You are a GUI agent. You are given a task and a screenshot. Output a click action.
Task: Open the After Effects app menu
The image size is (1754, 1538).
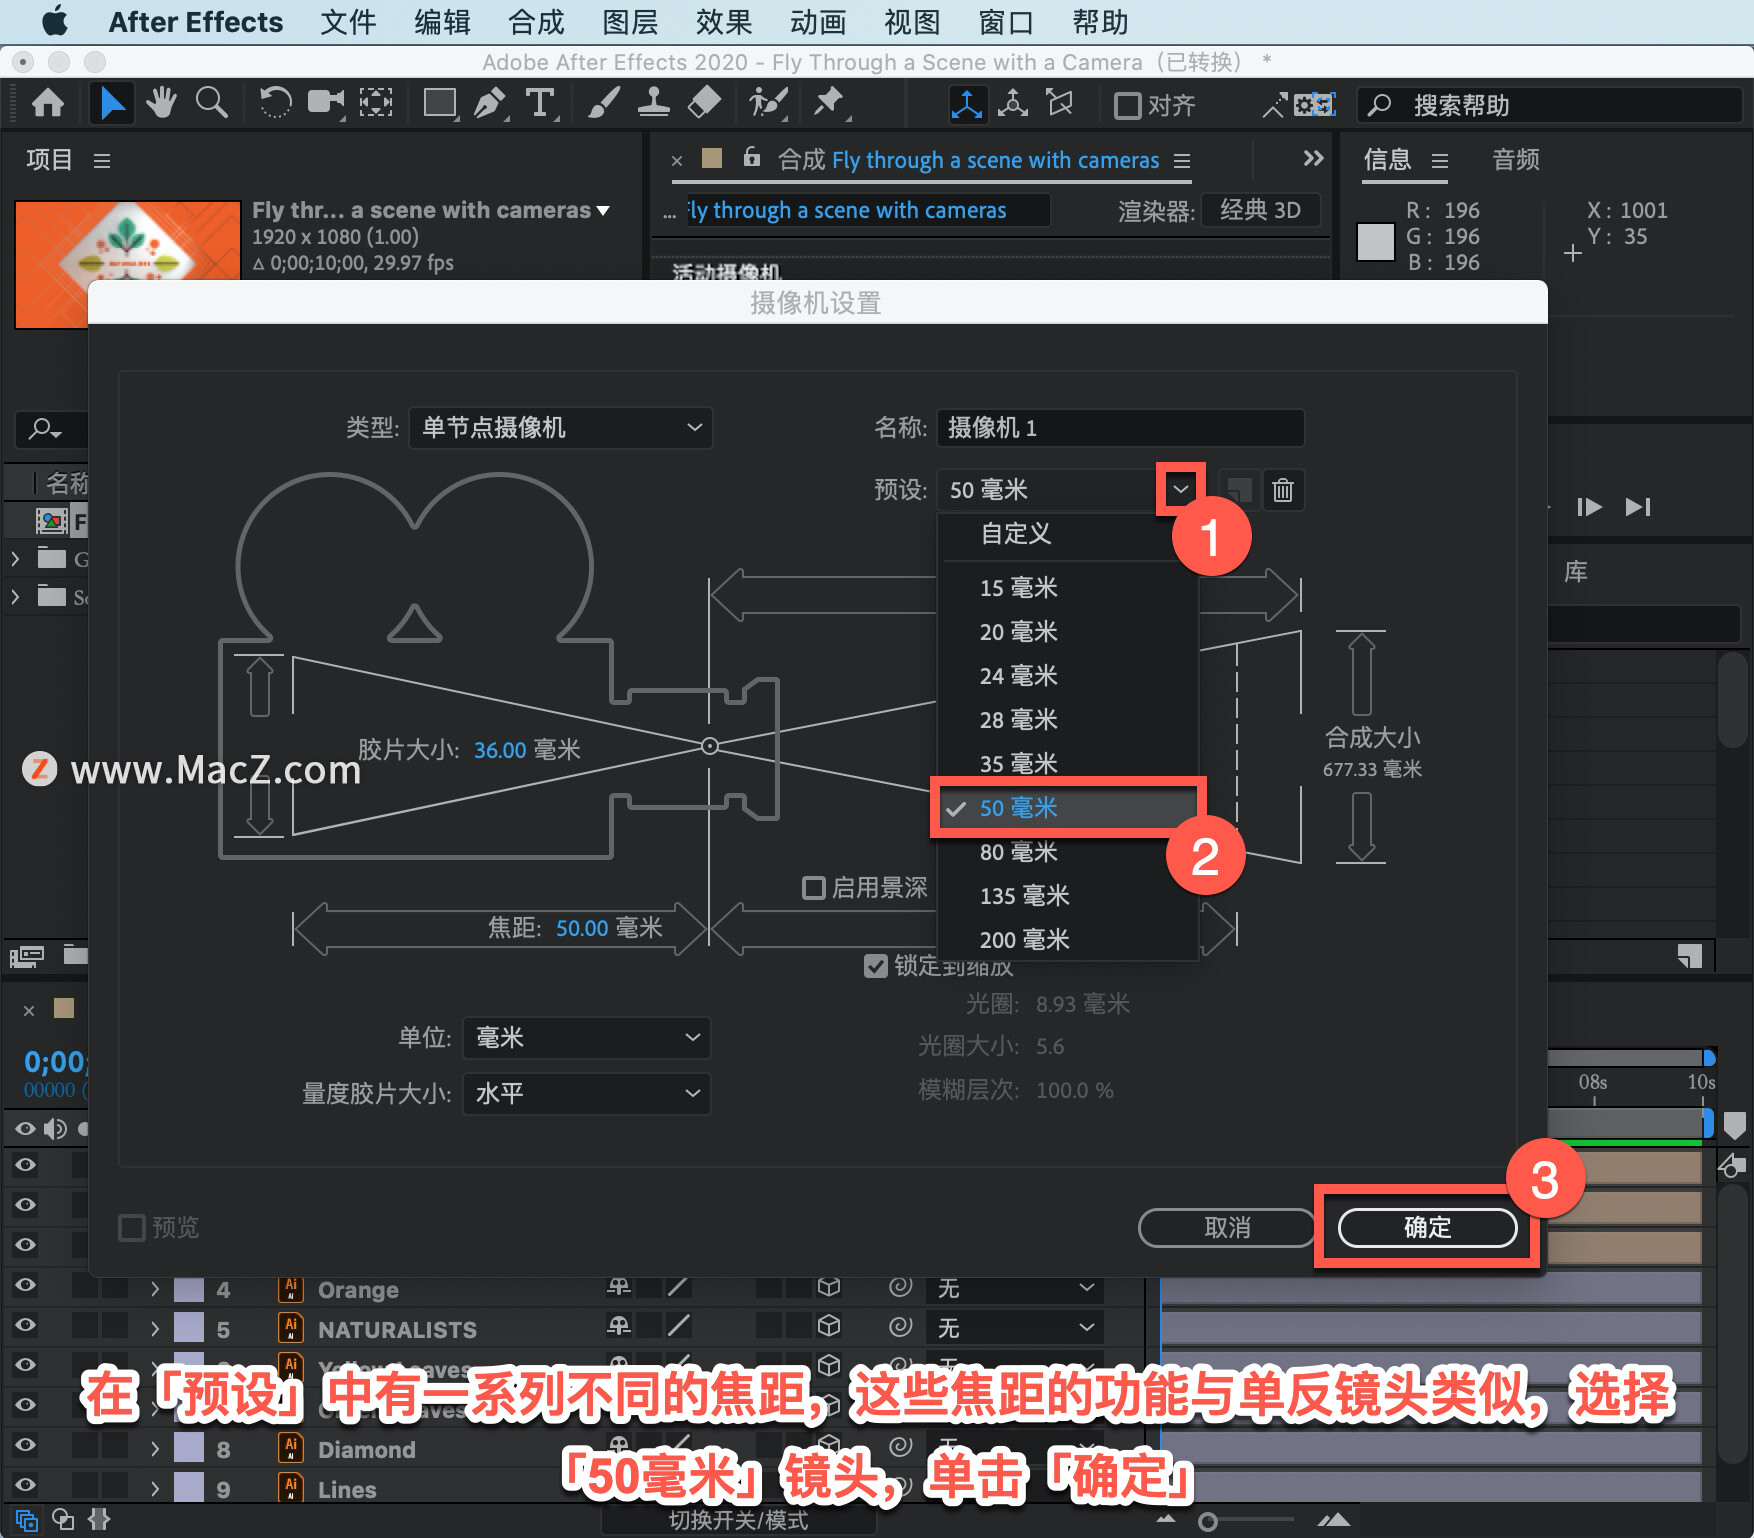pos(196,22)
